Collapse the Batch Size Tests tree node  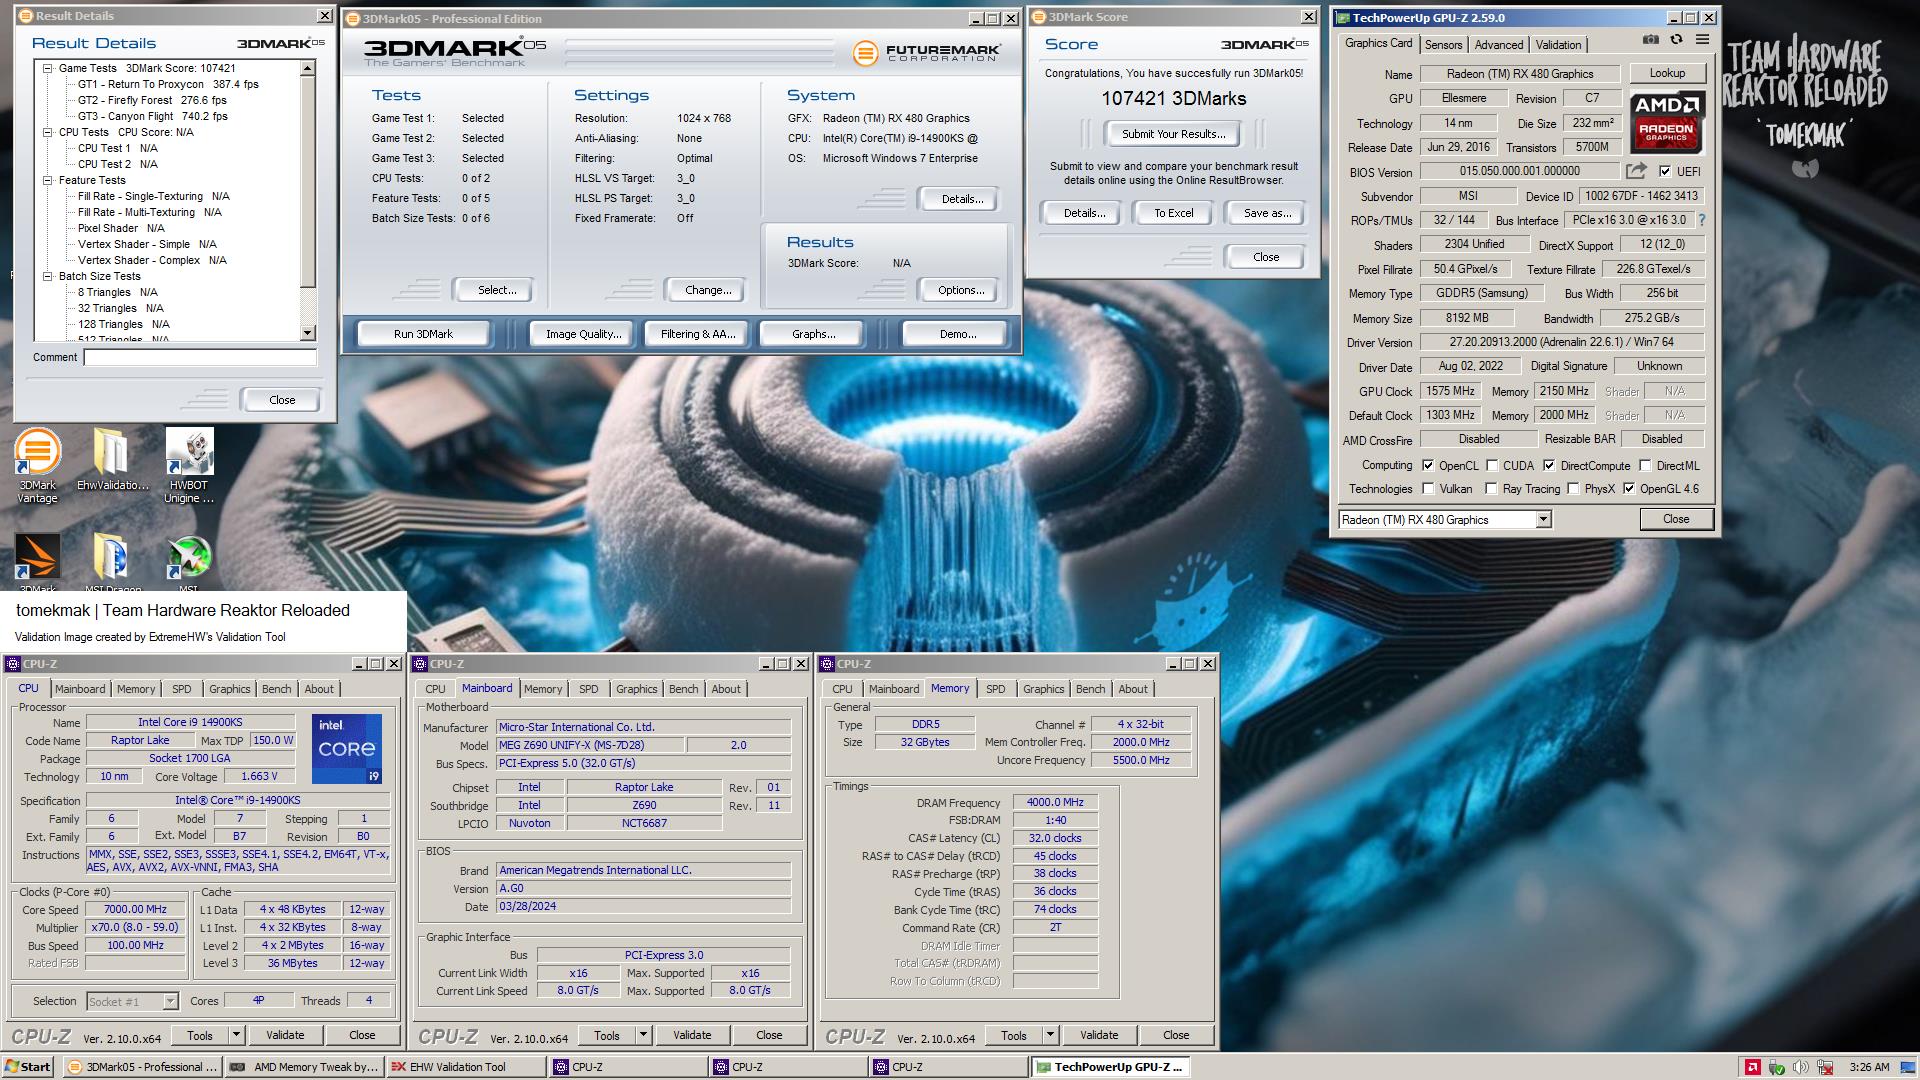point(47,276)
